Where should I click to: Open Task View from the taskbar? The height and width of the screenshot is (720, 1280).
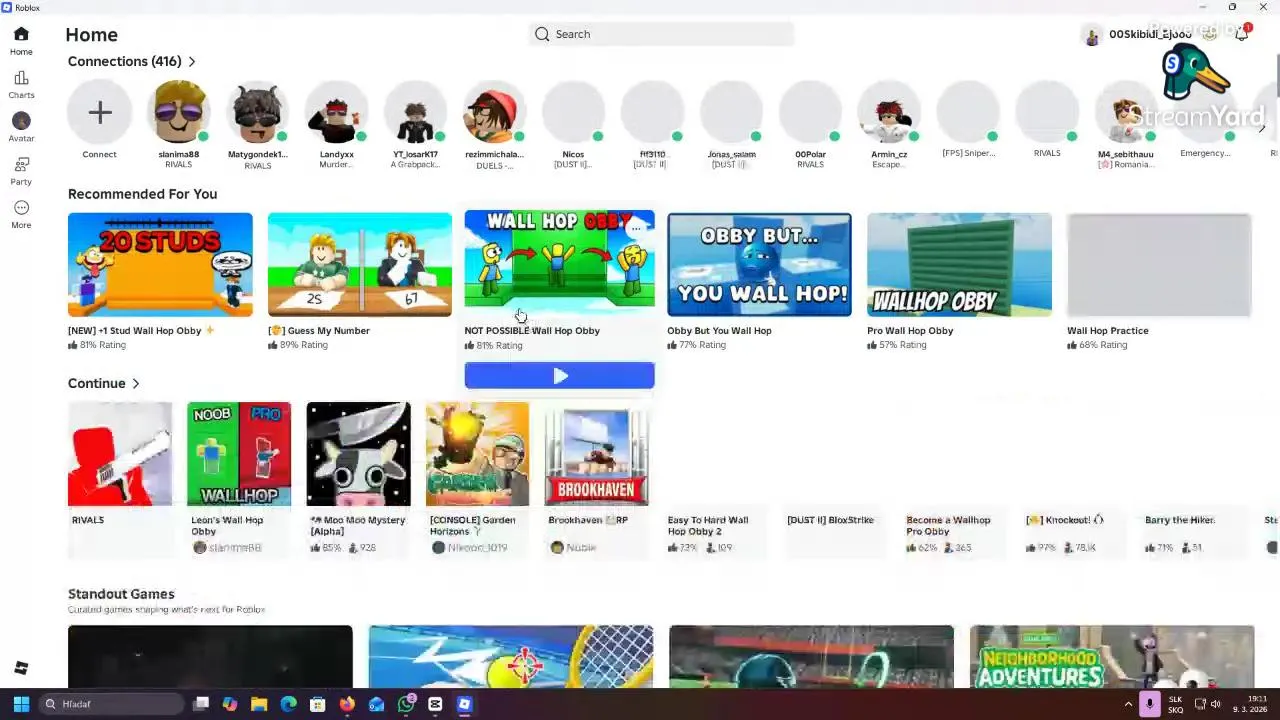click(x=201, y=704)
